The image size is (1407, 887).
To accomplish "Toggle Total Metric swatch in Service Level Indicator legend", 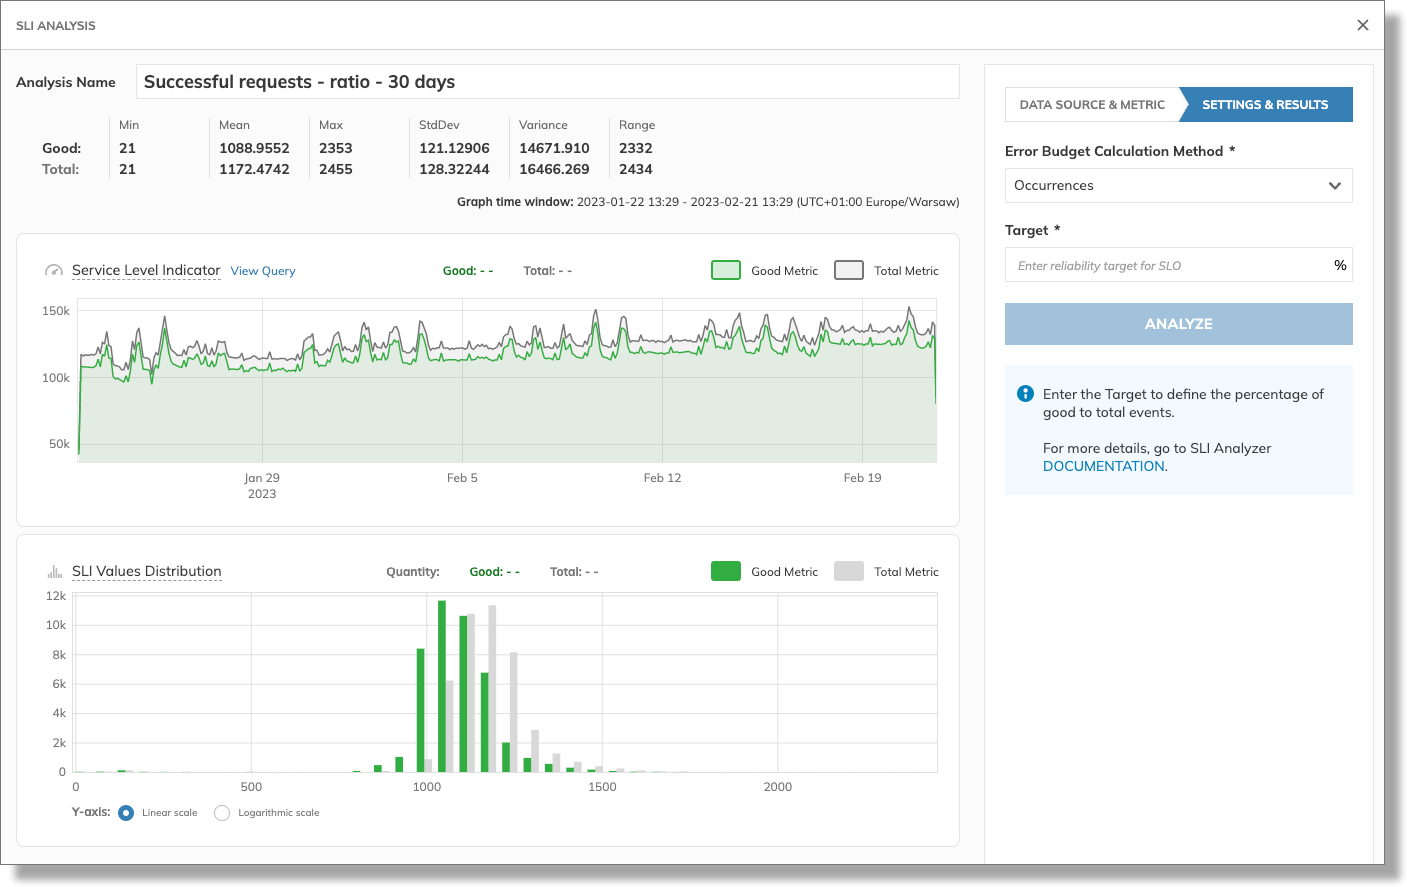I will 849,270.
